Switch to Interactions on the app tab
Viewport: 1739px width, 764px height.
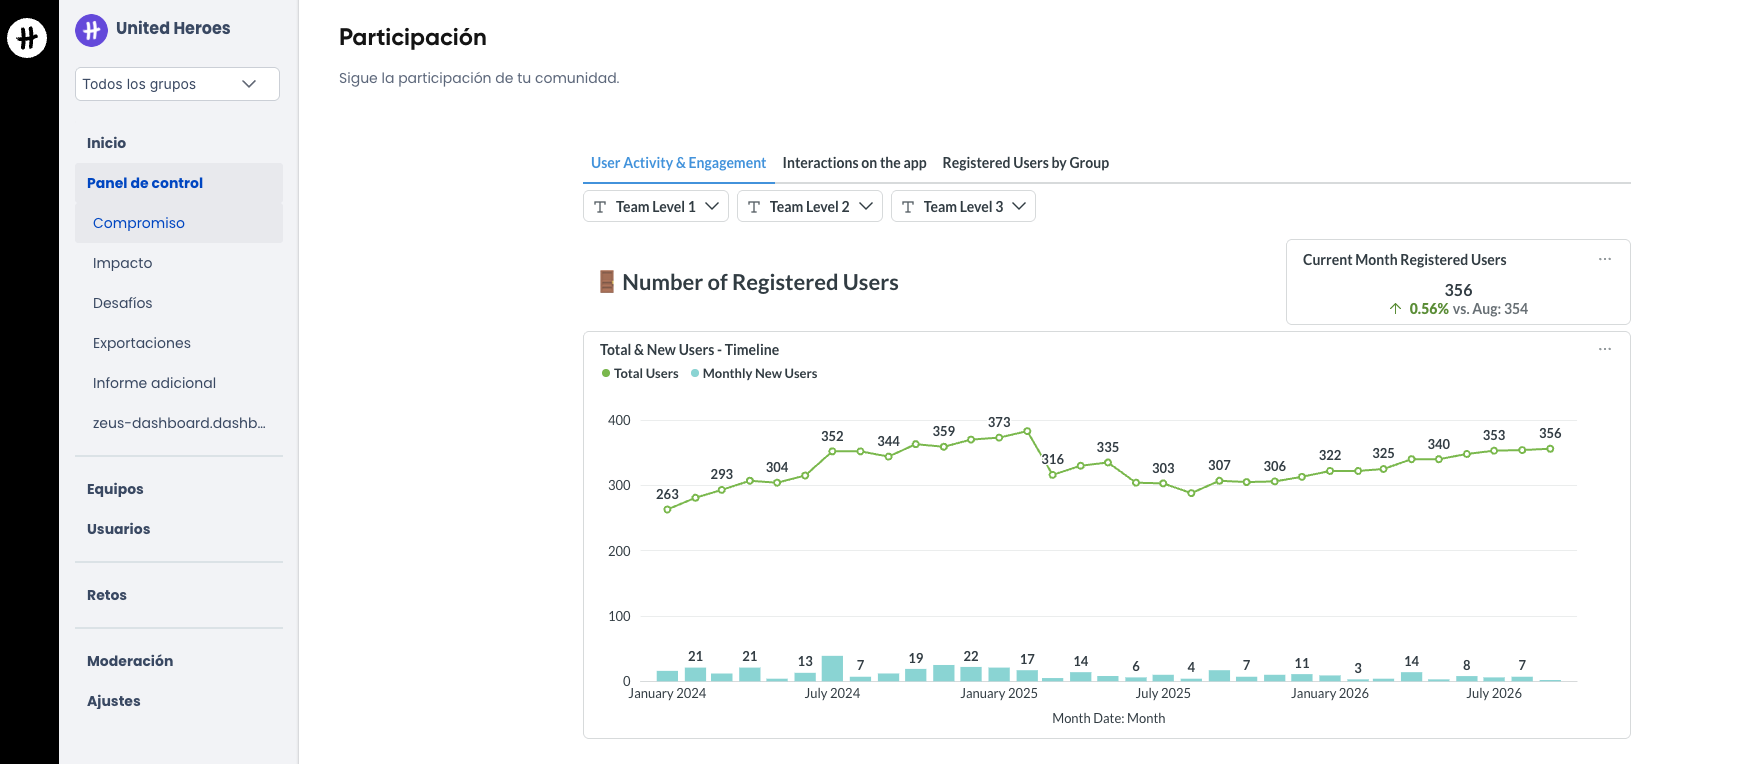coord(854,163)
